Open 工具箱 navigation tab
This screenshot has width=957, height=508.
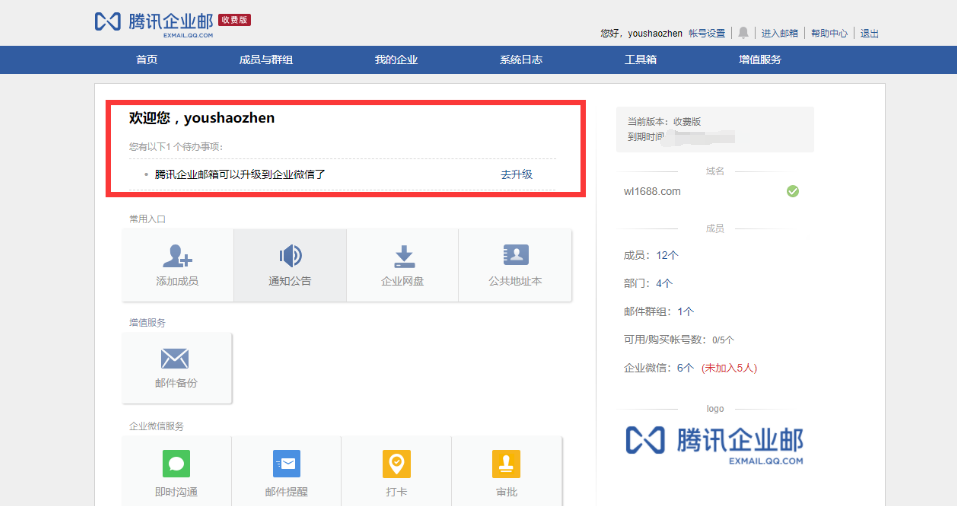point(640,60)
